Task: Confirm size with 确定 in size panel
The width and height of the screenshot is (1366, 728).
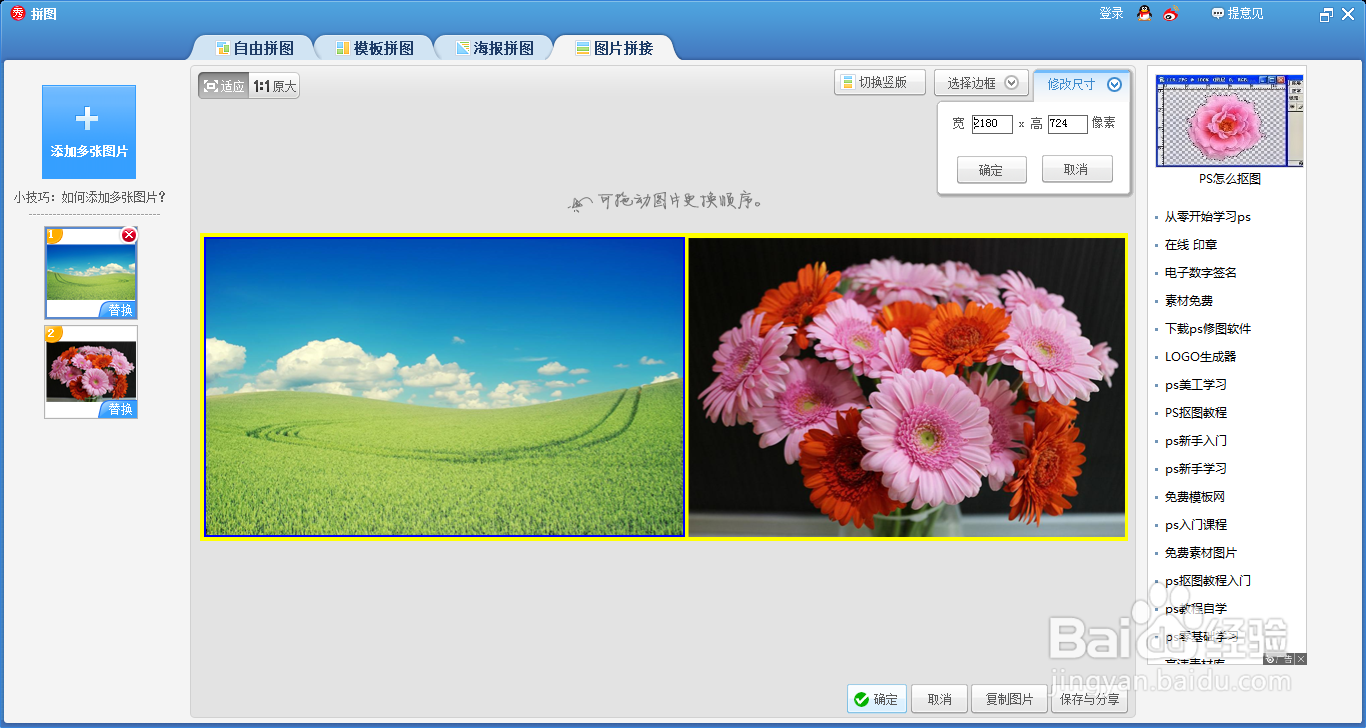Action: tap(991, 170)
